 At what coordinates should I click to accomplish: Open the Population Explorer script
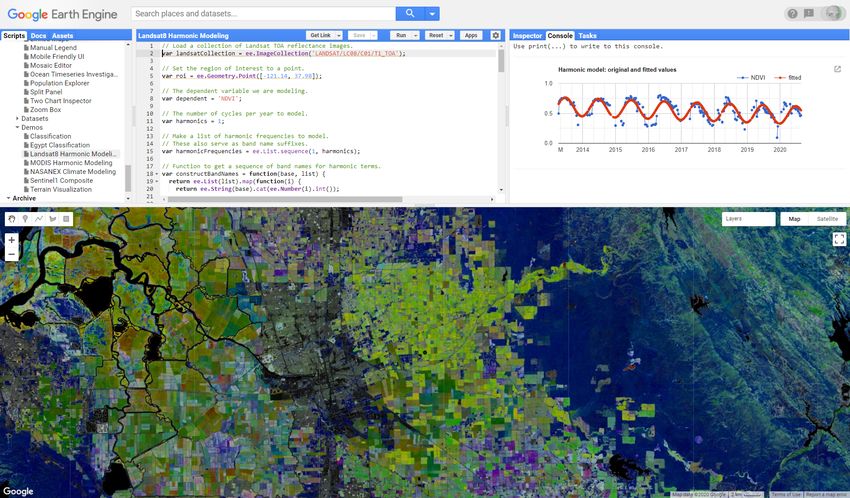pyautogui.click(x=59, y=83)
